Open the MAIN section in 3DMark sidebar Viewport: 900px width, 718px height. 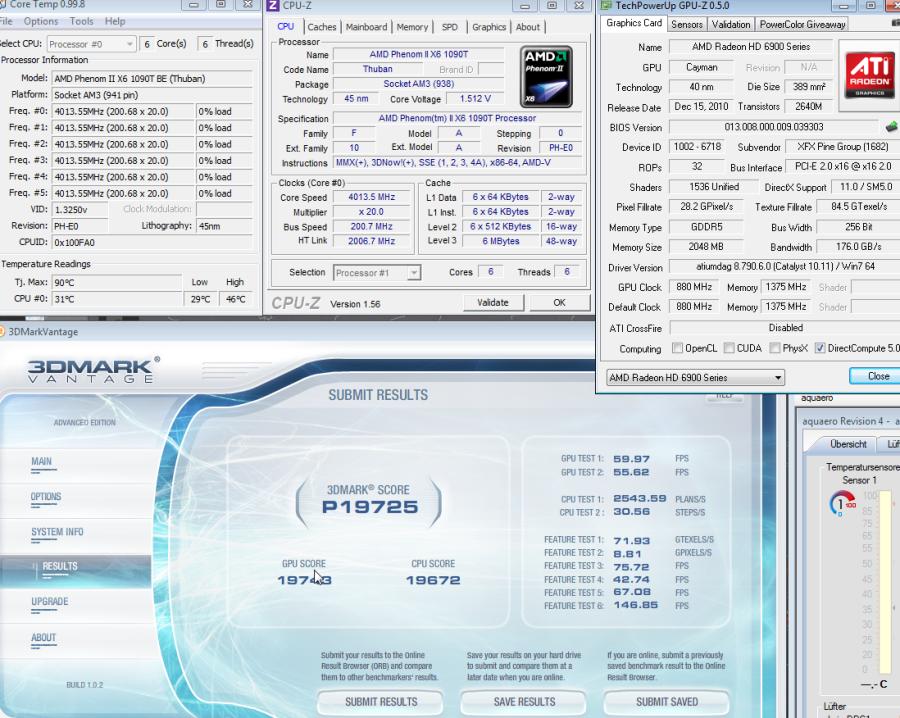(x=41, y=461)
